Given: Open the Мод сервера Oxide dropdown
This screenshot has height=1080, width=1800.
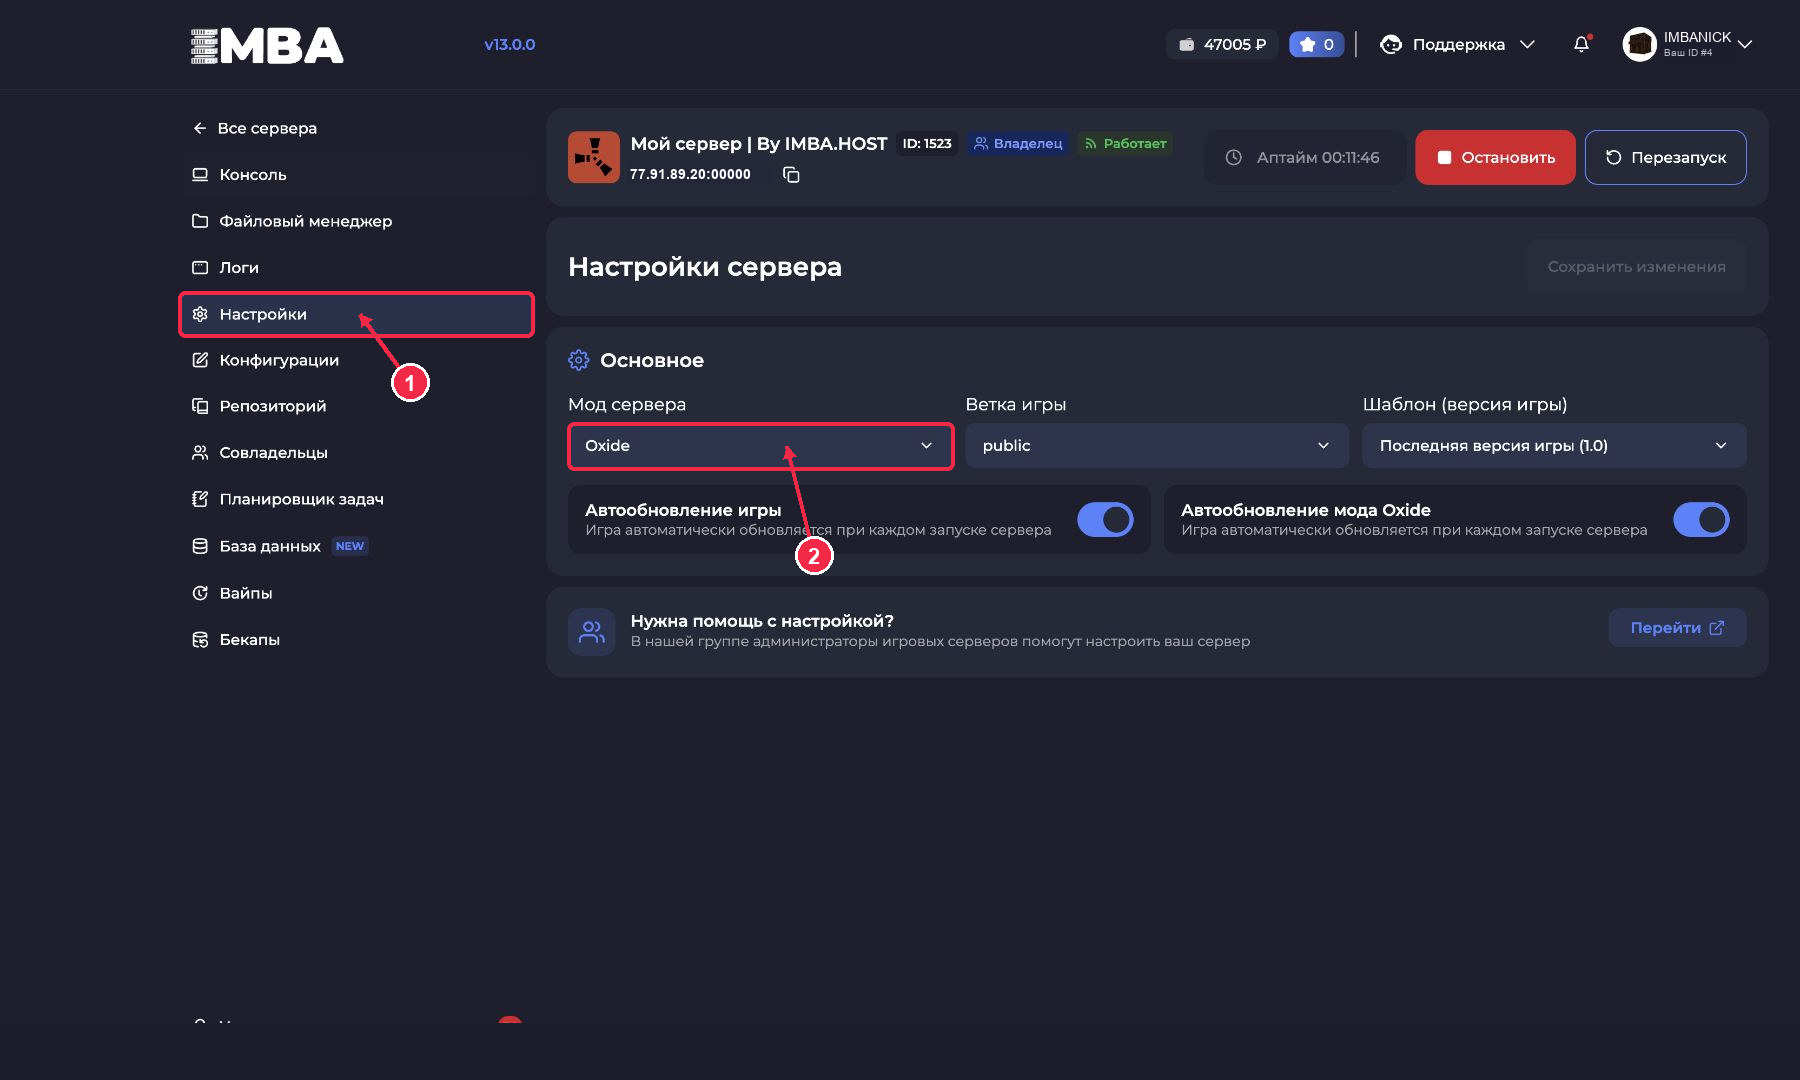Looking at the screenshot, I should (x=760, y=446).
